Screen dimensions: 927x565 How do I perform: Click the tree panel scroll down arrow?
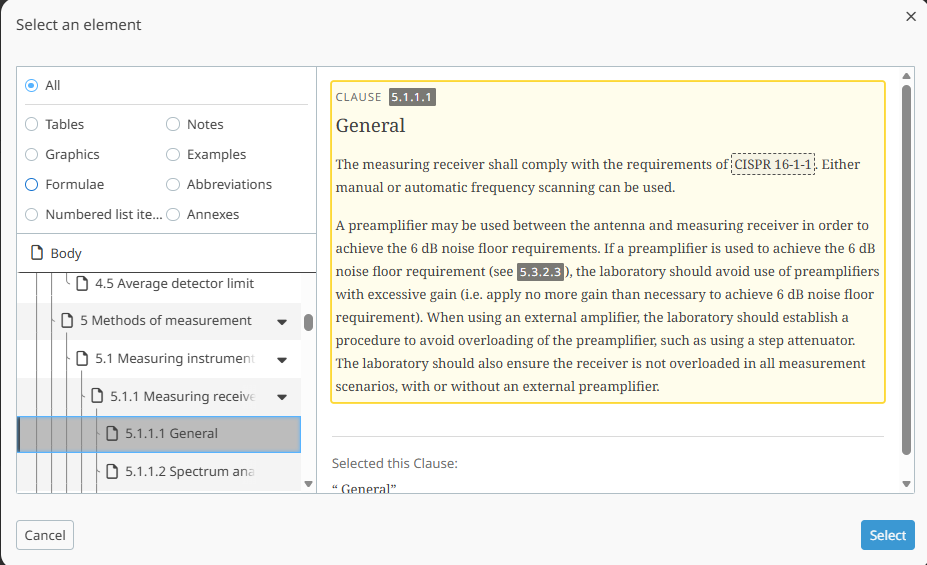308,484
